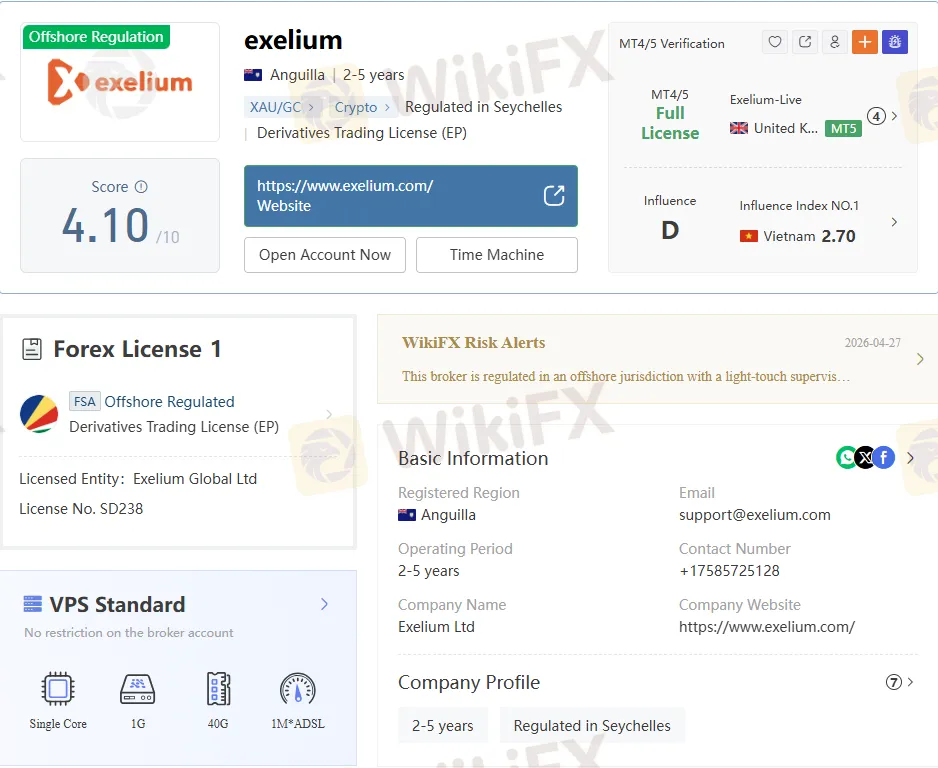The width and height of the screenshot is (938, 768).
Task: Click the Forex License document icon
Action: pos(32,349)
